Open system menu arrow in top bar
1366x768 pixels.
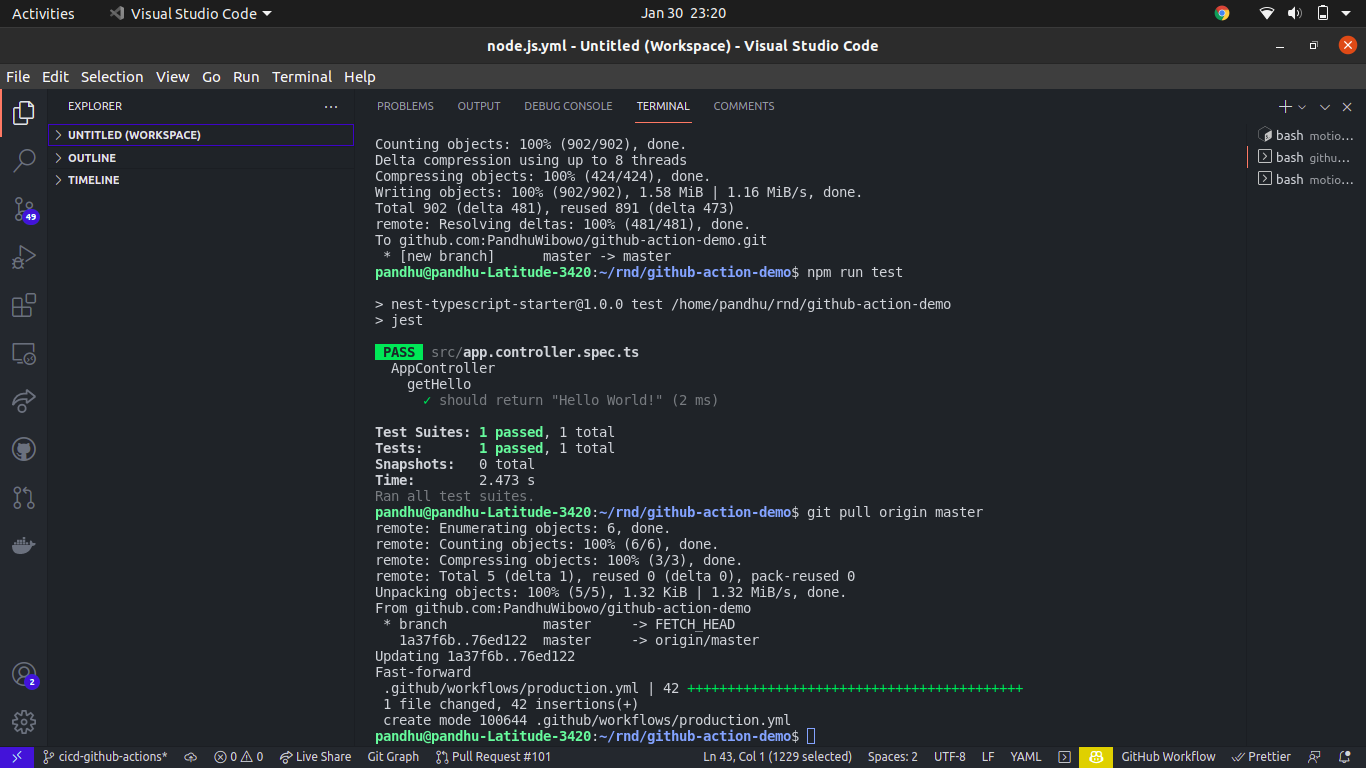click(1348, 14)
